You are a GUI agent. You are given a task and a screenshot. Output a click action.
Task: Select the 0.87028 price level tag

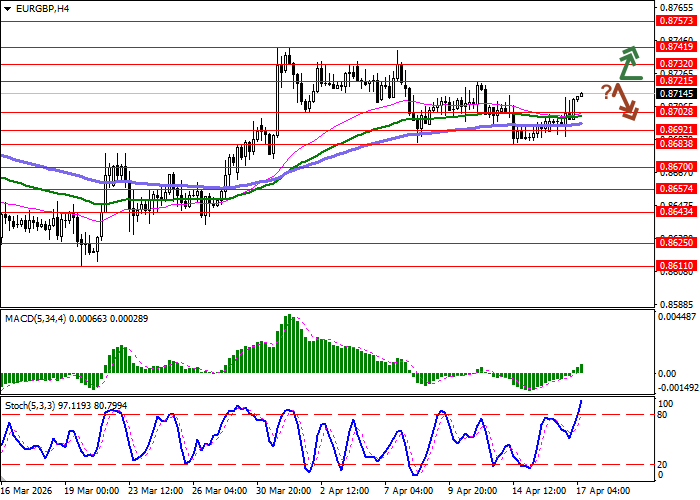(x=676, y=112)
